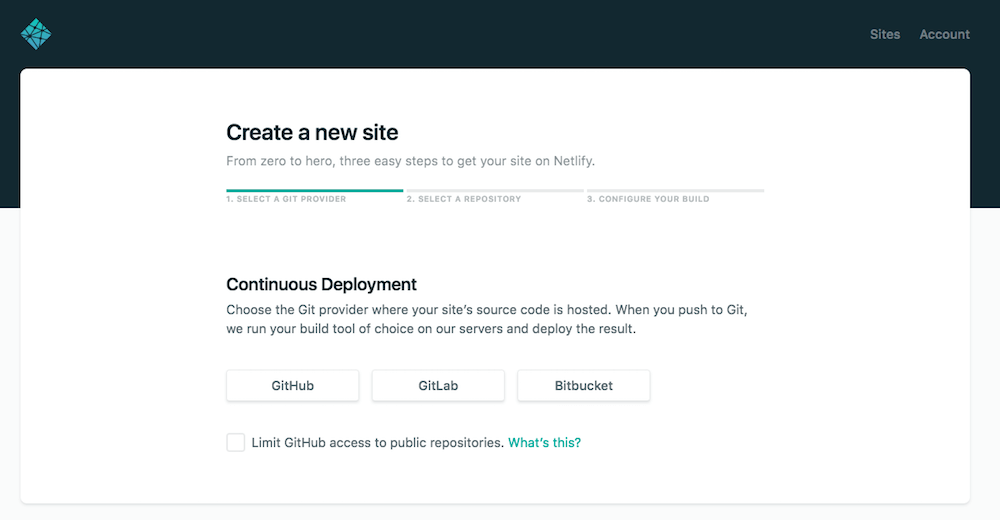
Task: Click the paragraph describing Git provider choice
Action: click(486, 319)
